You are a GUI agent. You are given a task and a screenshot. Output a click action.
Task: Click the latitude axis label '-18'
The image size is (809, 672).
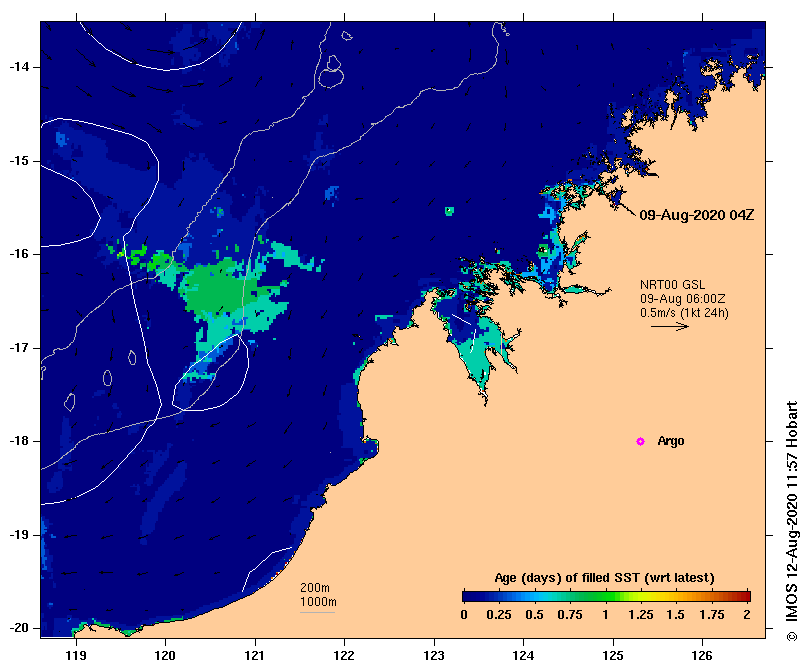coord(19,441)
